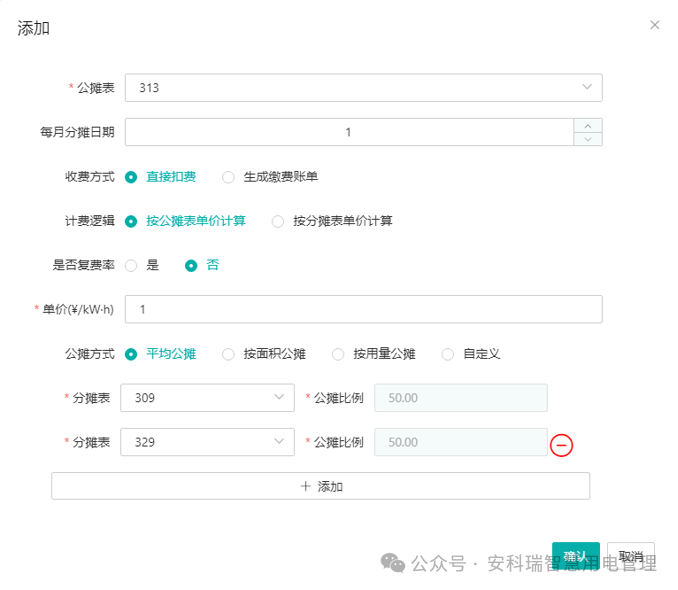Click the red minus icon to remove row 329

tap(562, 445)
